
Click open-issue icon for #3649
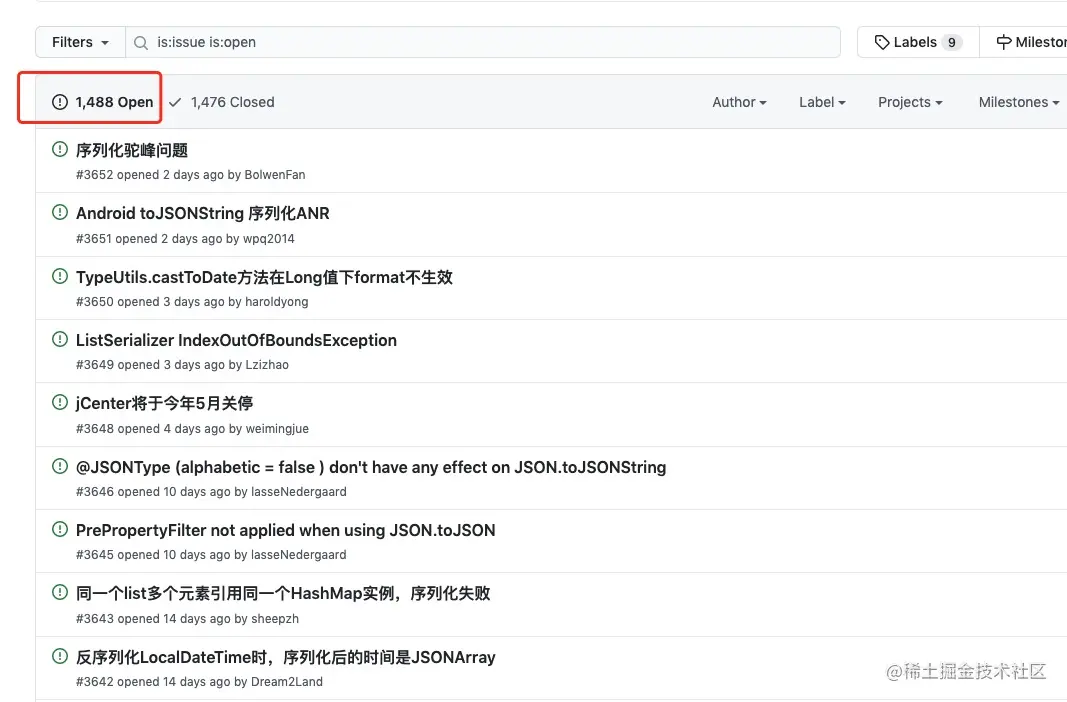(x=60, y=339)
